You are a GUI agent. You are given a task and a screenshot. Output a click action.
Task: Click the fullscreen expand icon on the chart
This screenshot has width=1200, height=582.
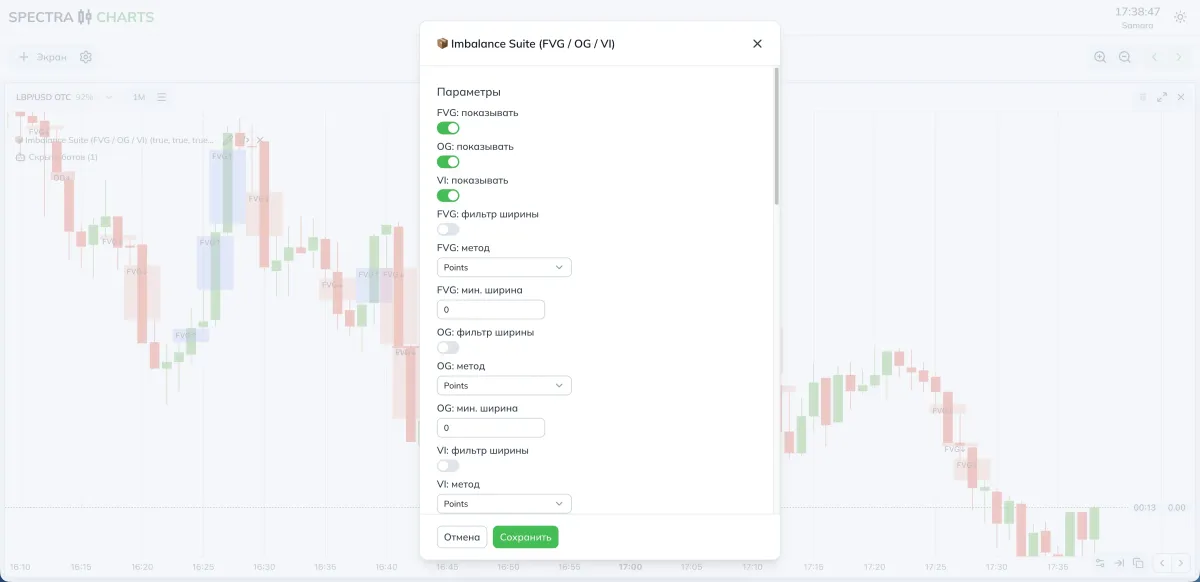1162,97
